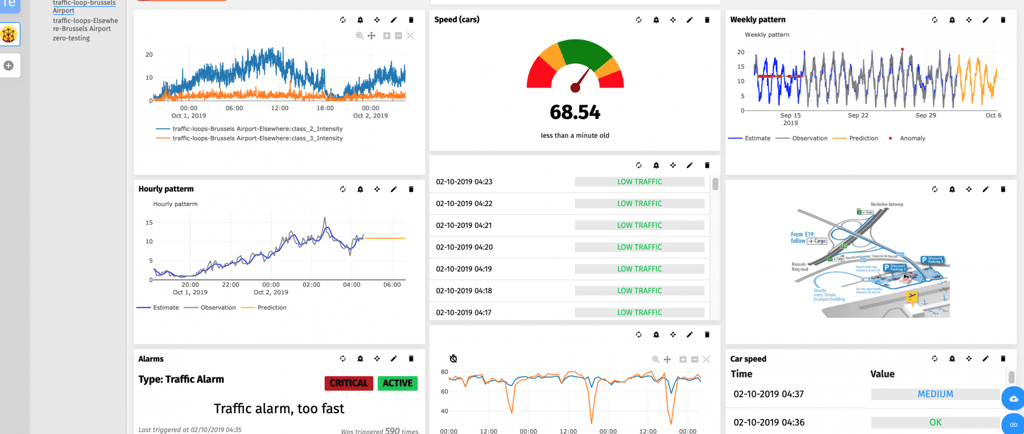Open traffic-loops-Elsewhere-Brussels Airport item

85,24
